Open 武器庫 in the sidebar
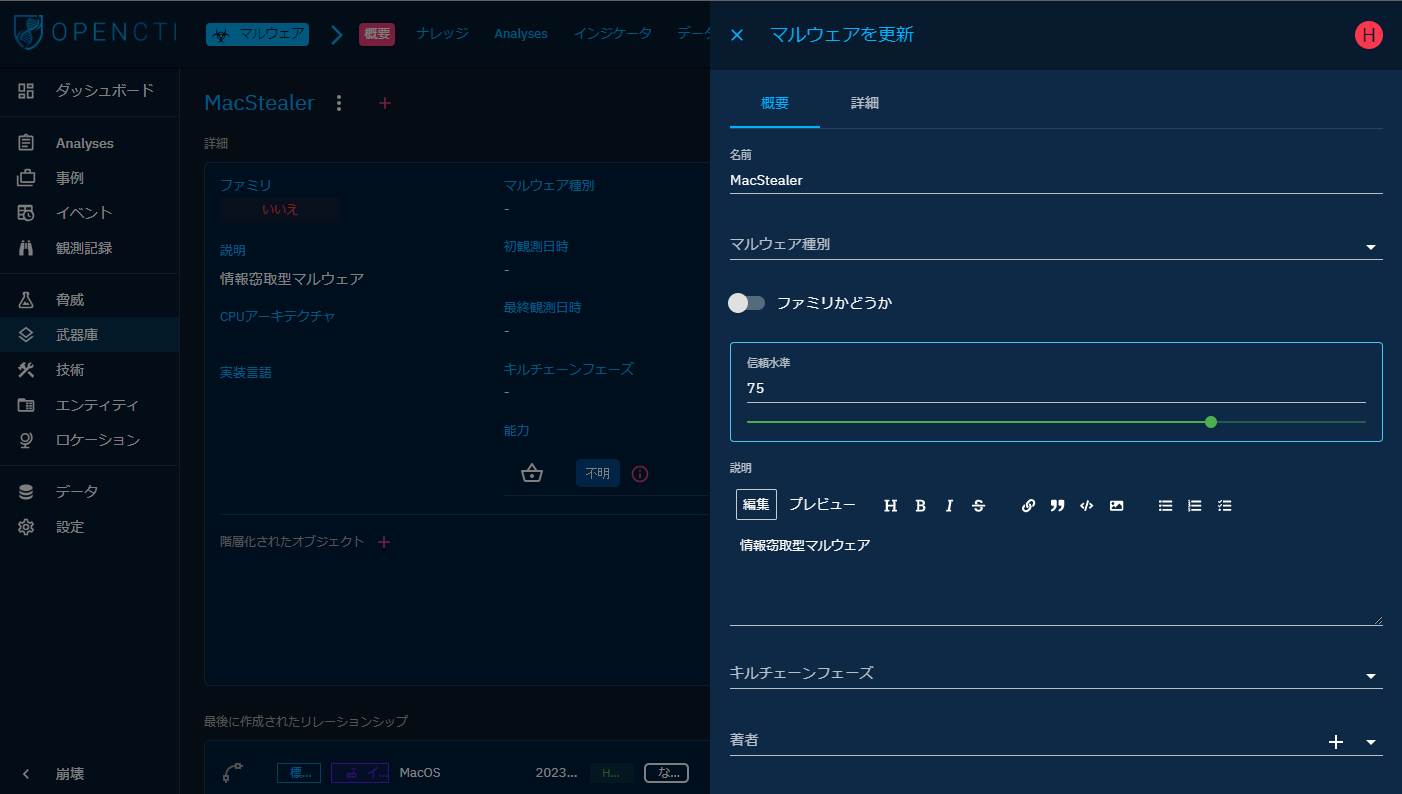This screenshot has height=794, width=1402. (90, 335)
